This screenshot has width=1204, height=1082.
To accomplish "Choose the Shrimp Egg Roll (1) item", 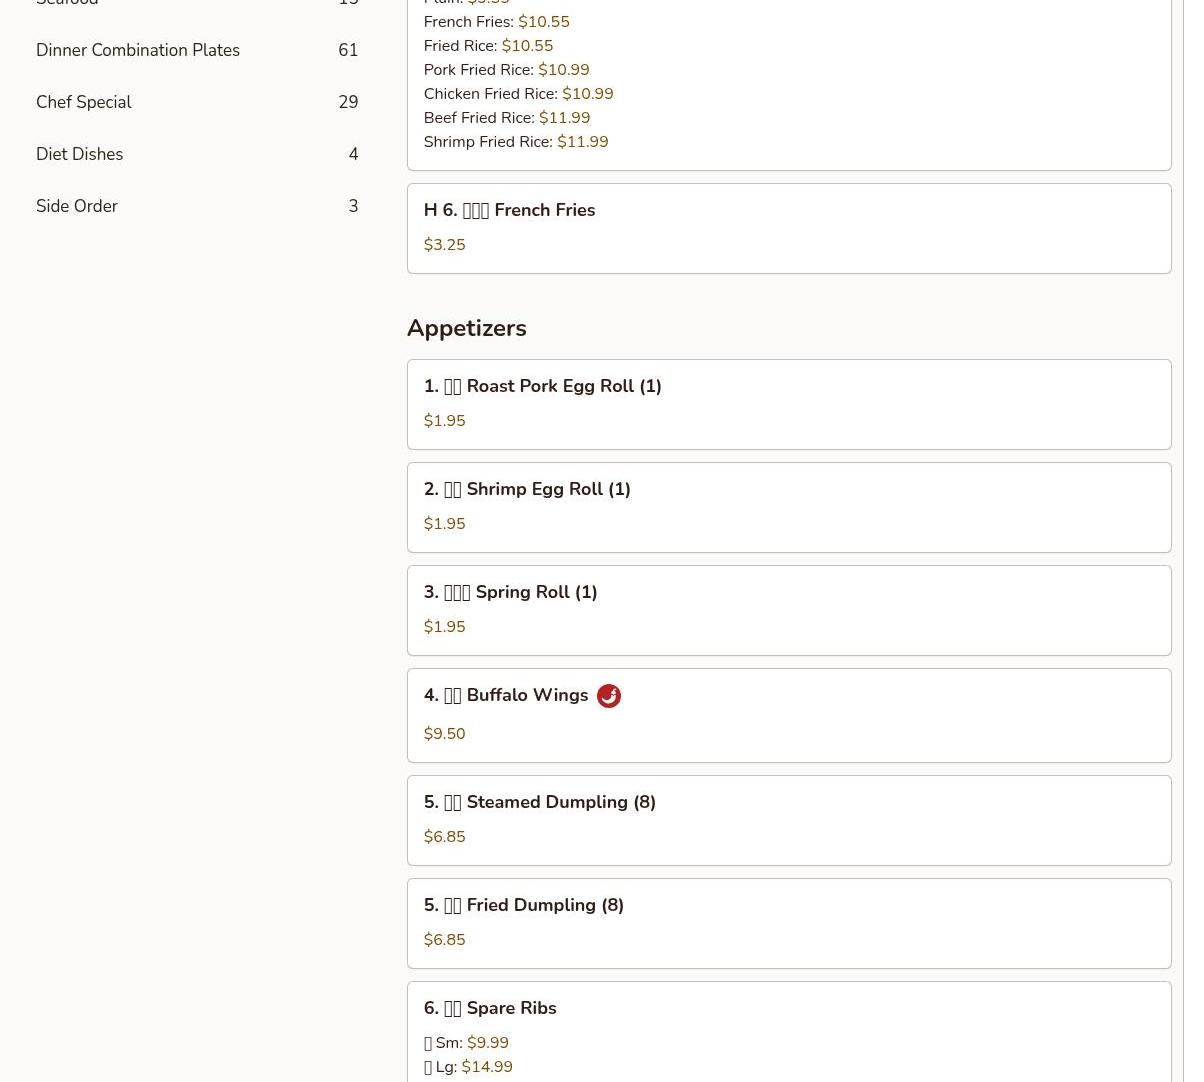I will coord(527,489).
